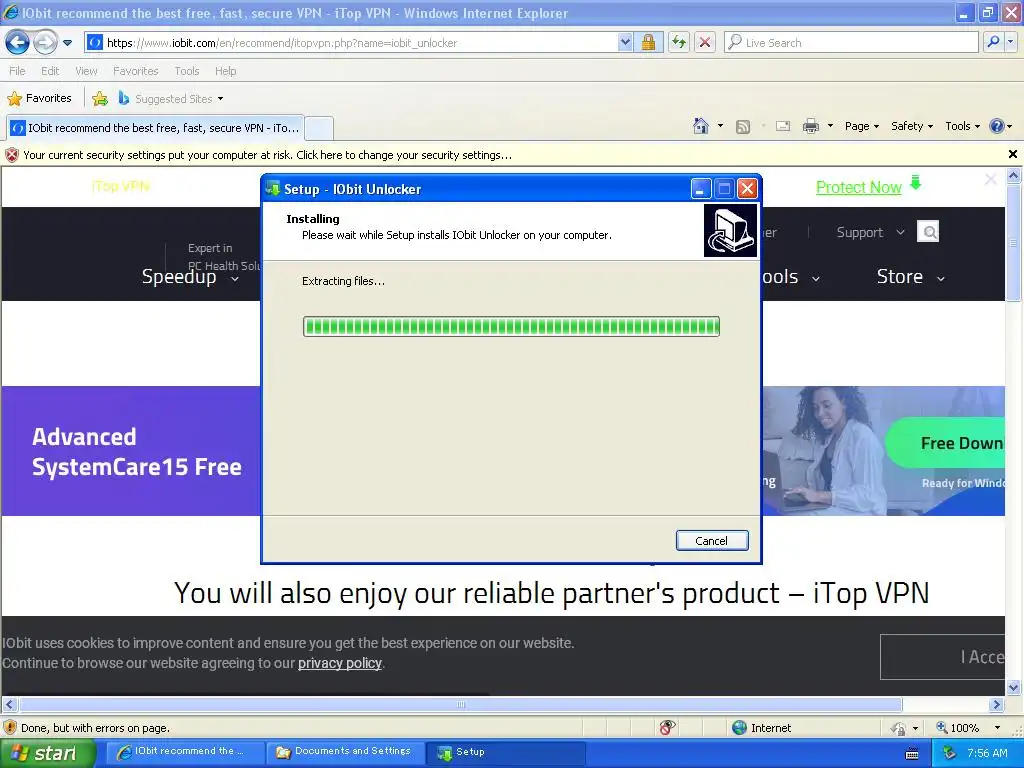1024x768 pixels.
Task: Click the search magnifier button
Action: pyautogui.click(x=993, y=42)
